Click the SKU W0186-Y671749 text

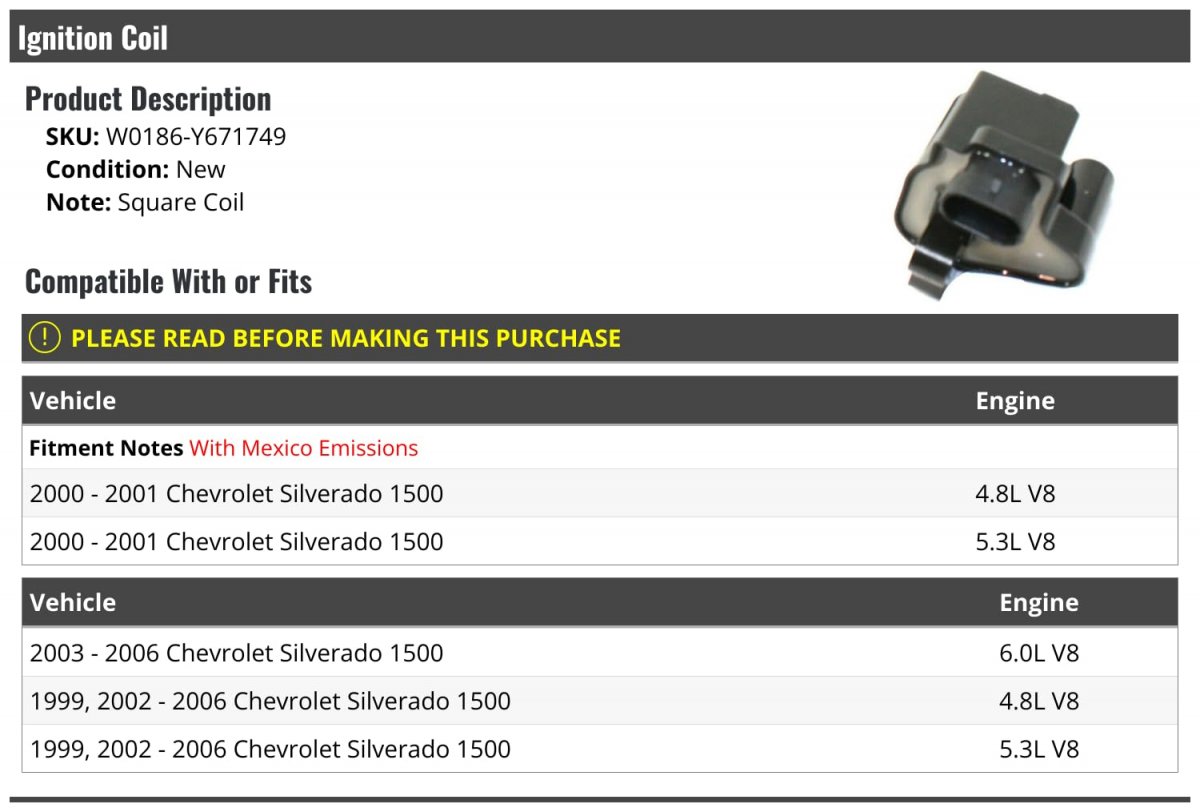tap(166, 137)
